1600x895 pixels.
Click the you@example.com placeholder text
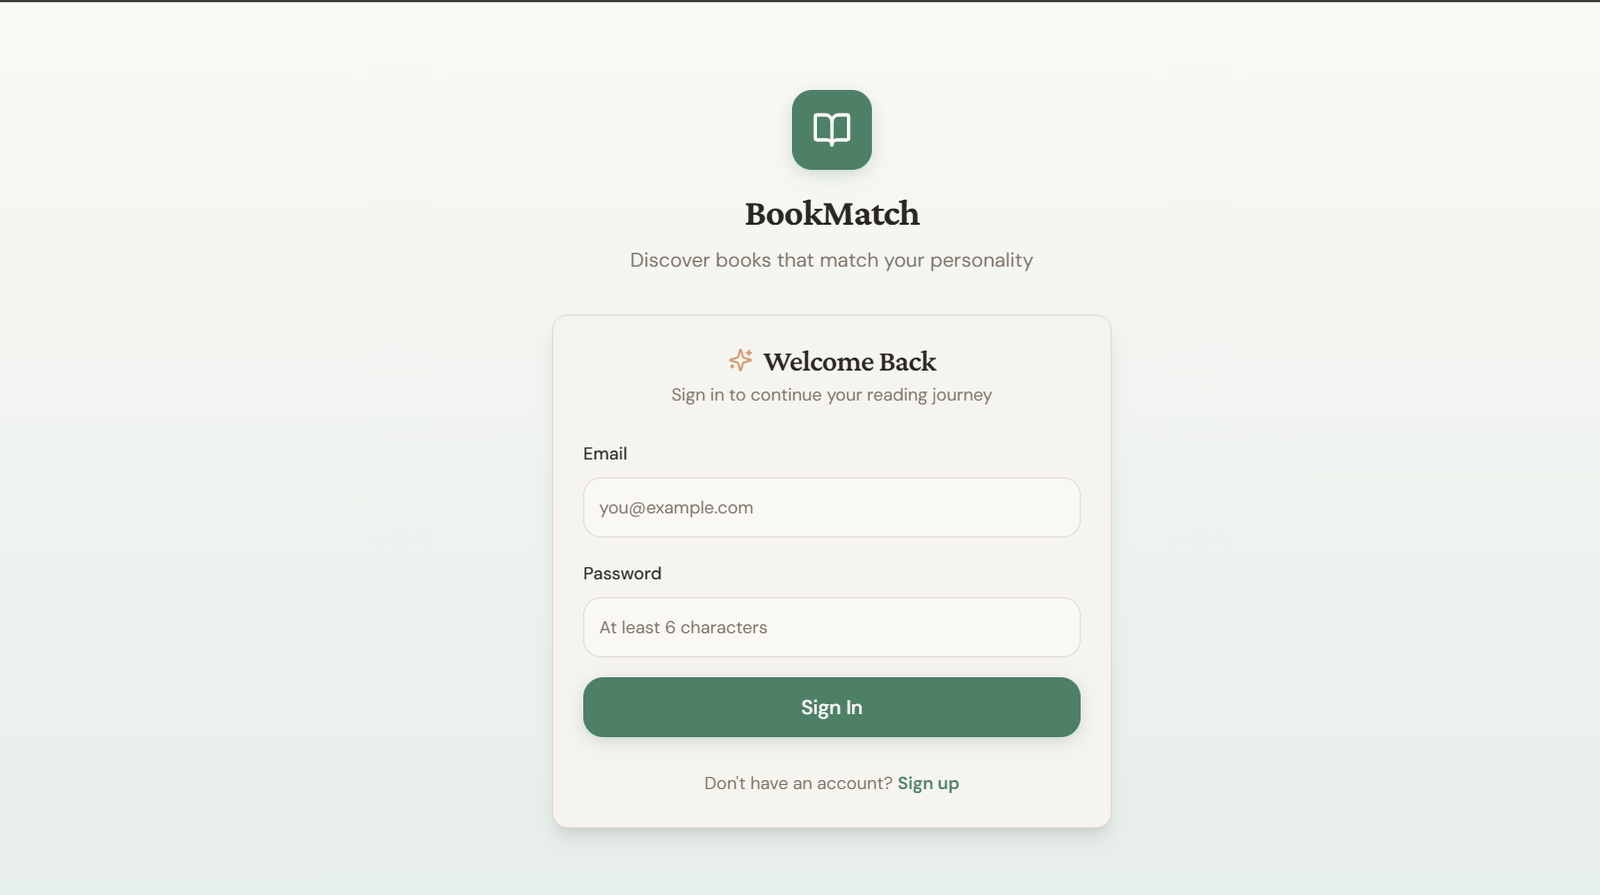676,508
